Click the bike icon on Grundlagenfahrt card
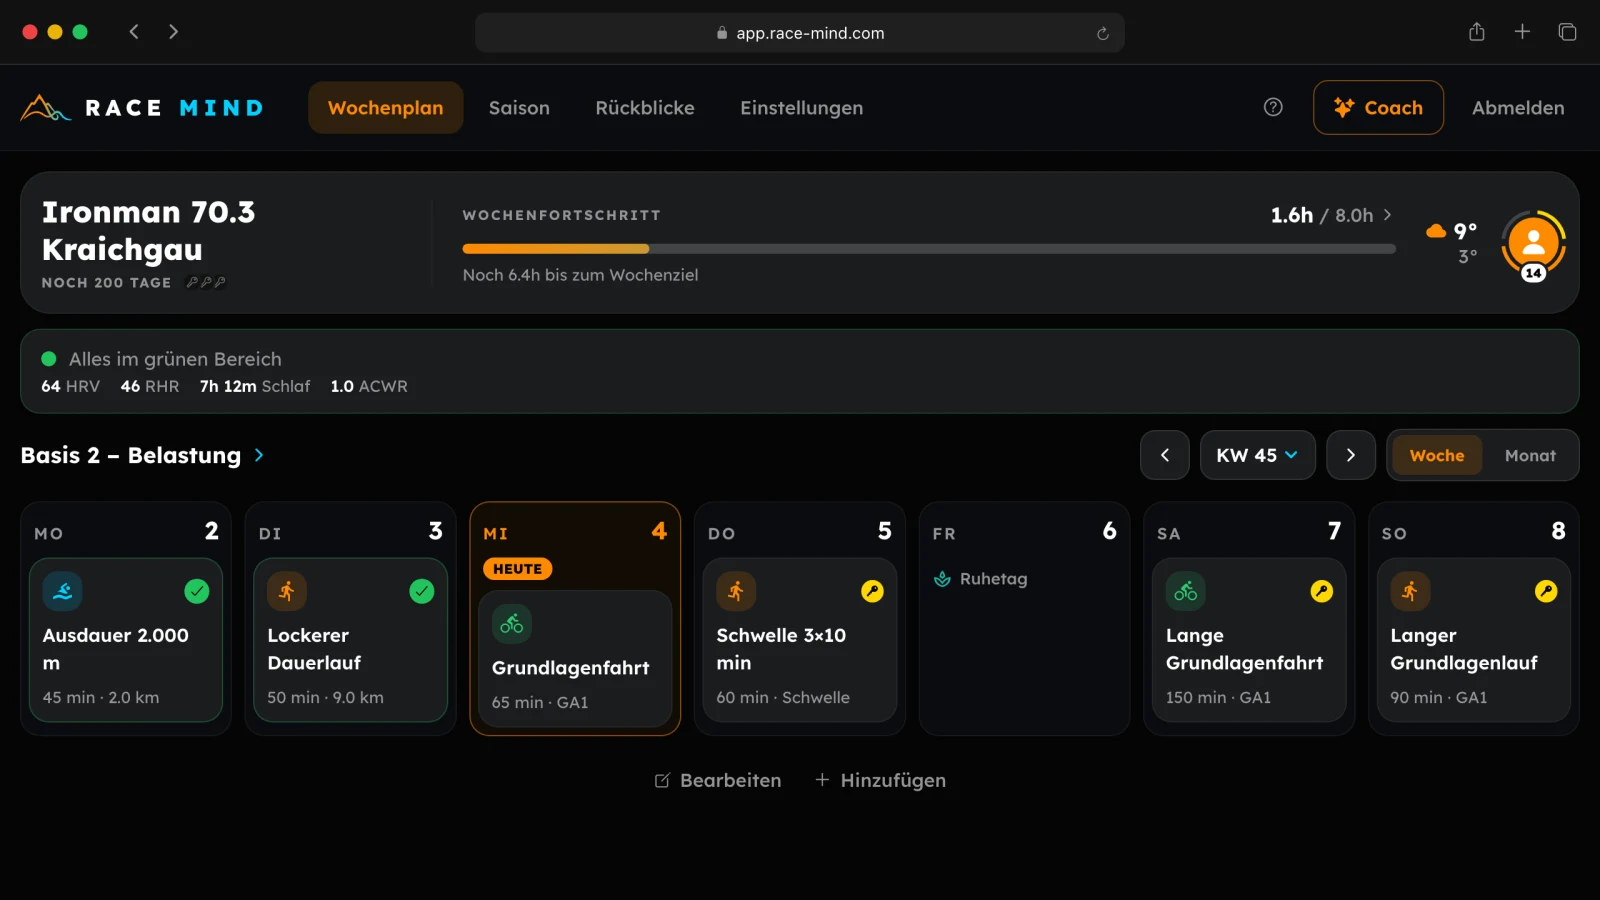This screenshot has width=1600, height=900. pyautogui.click(x=512, y=624)
